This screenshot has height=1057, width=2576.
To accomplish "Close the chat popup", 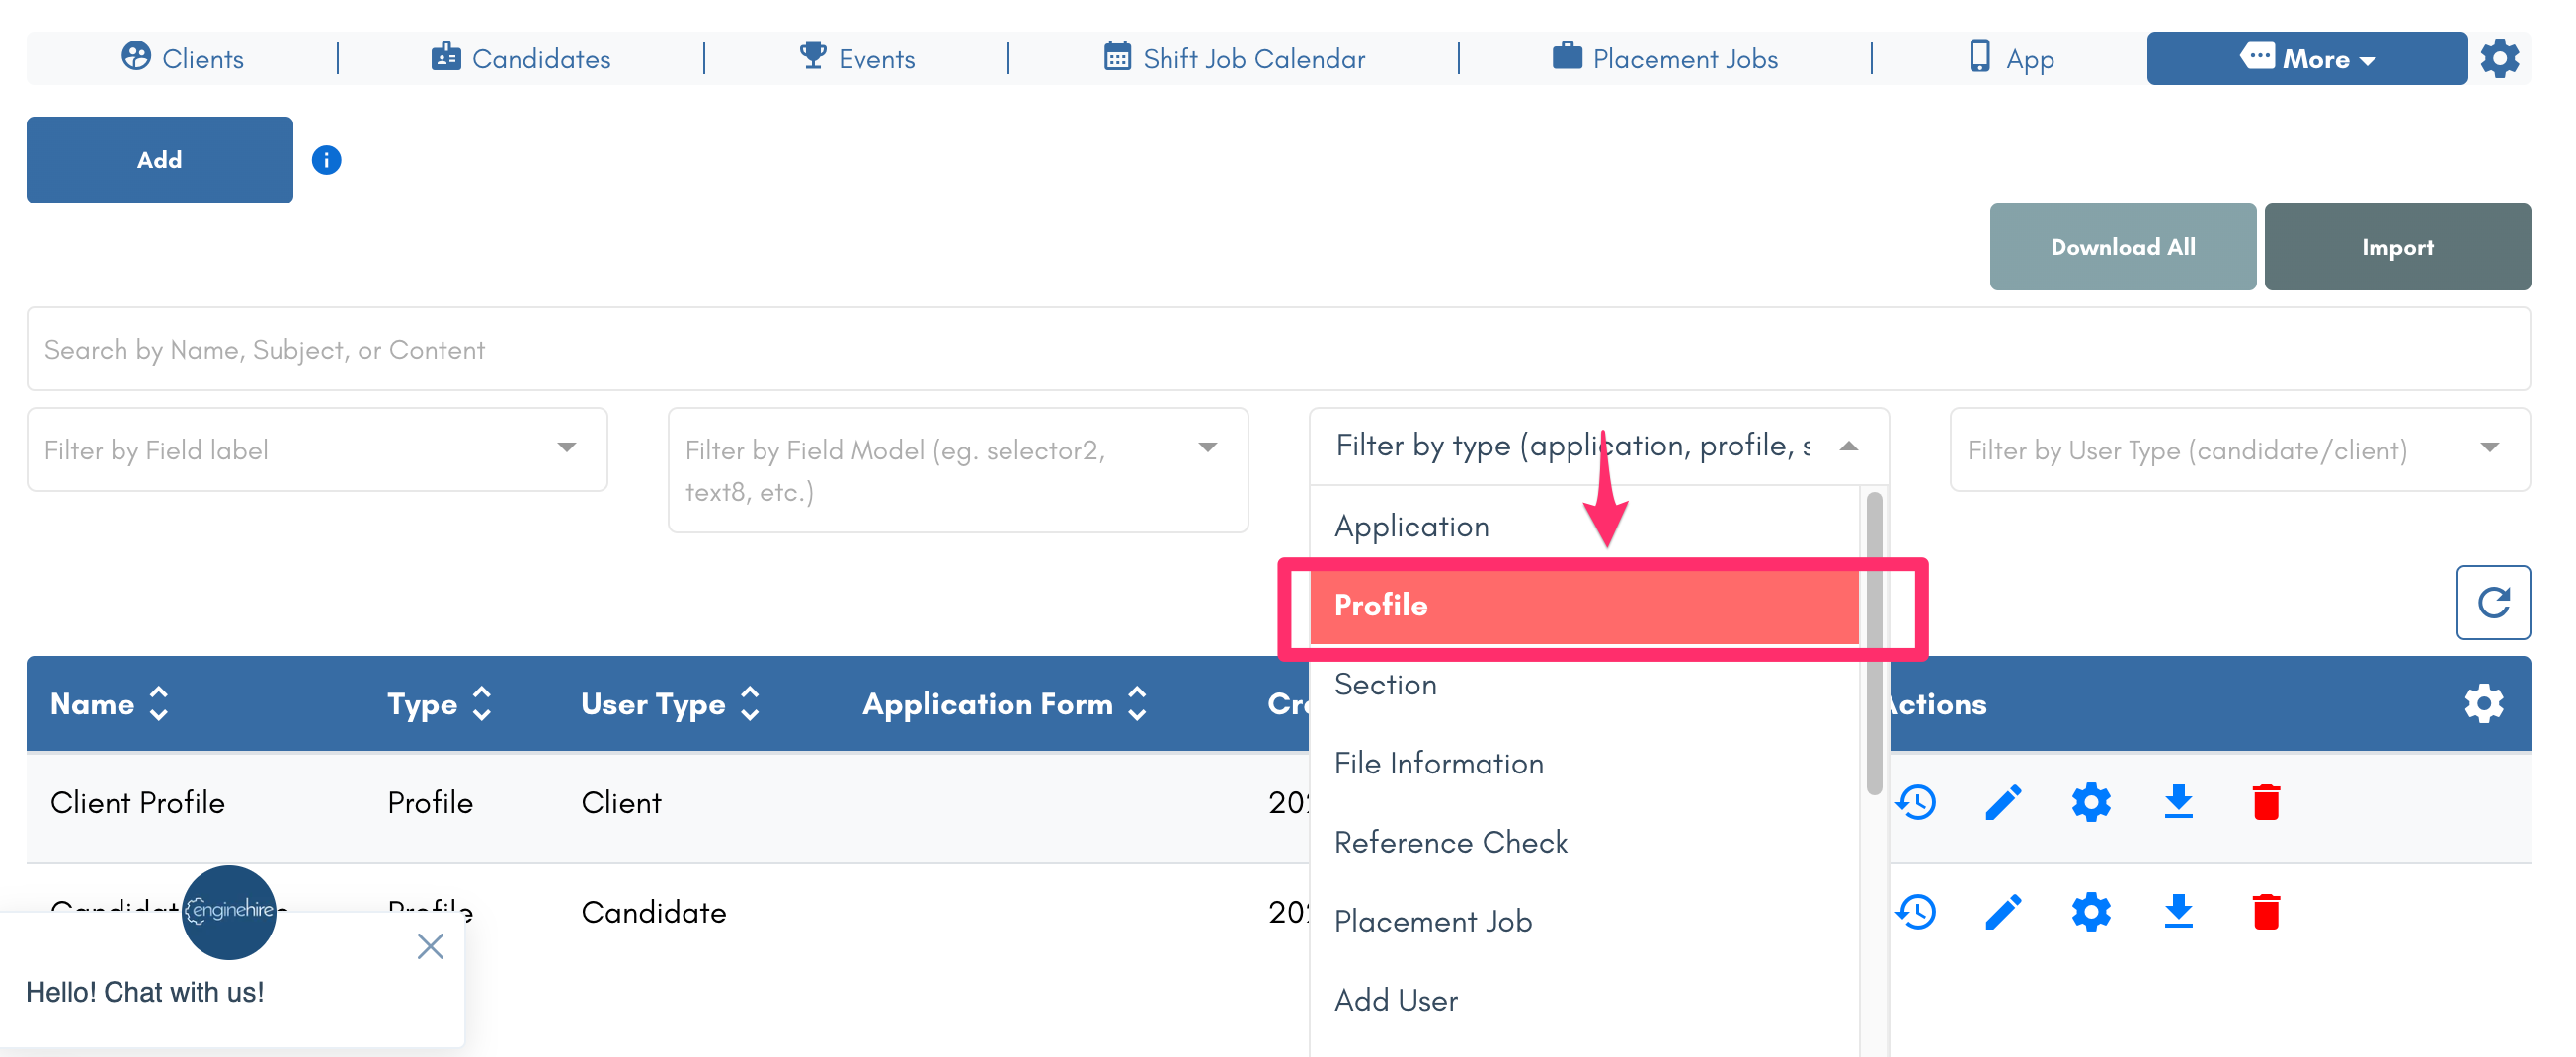I will [x=430, y=946].
